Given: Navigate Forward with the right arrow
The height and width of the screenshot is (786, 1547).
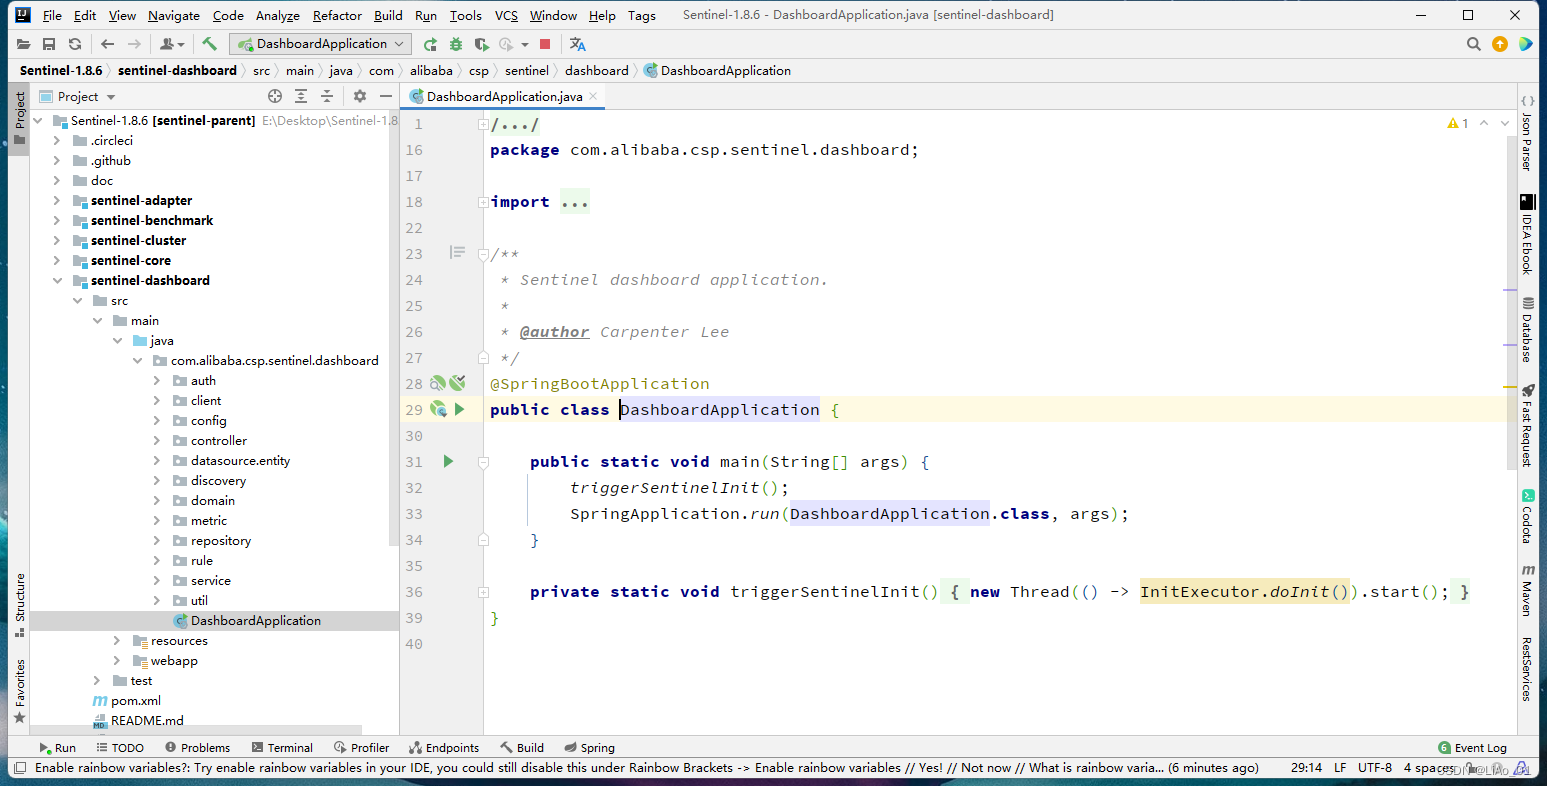Looking at the screenshot, I should pos(135,44).
